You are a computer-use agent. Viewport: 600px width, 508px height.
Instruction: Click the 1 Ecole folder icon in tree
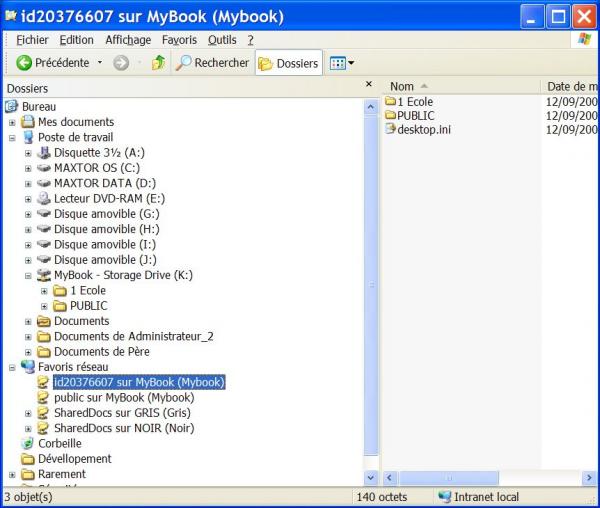coord(60,291)
